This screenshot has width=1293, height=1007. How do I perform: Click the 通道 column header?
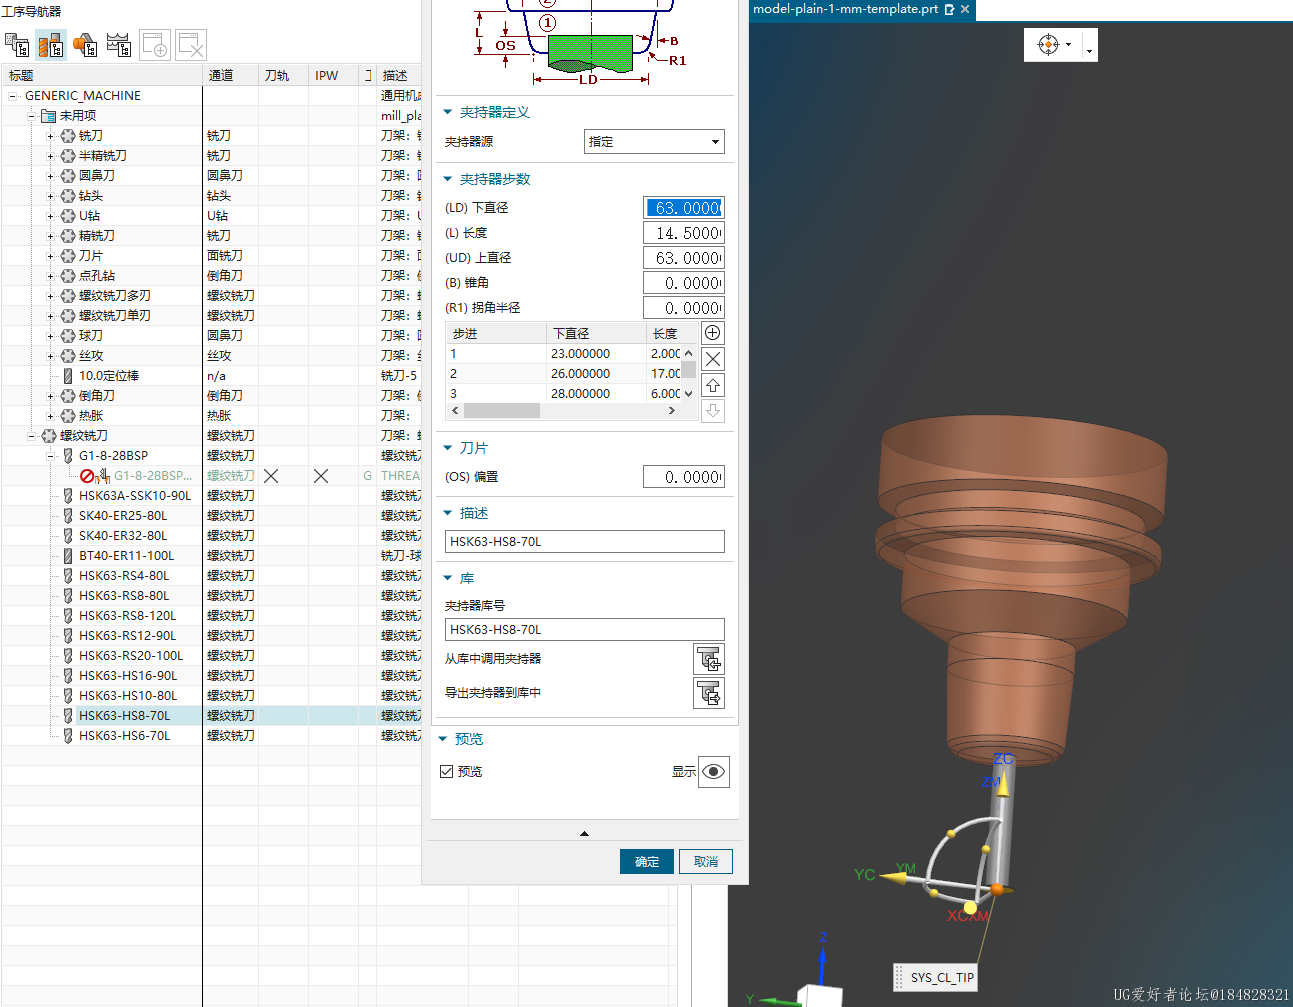pyautogui.click(x=231, y=75)
